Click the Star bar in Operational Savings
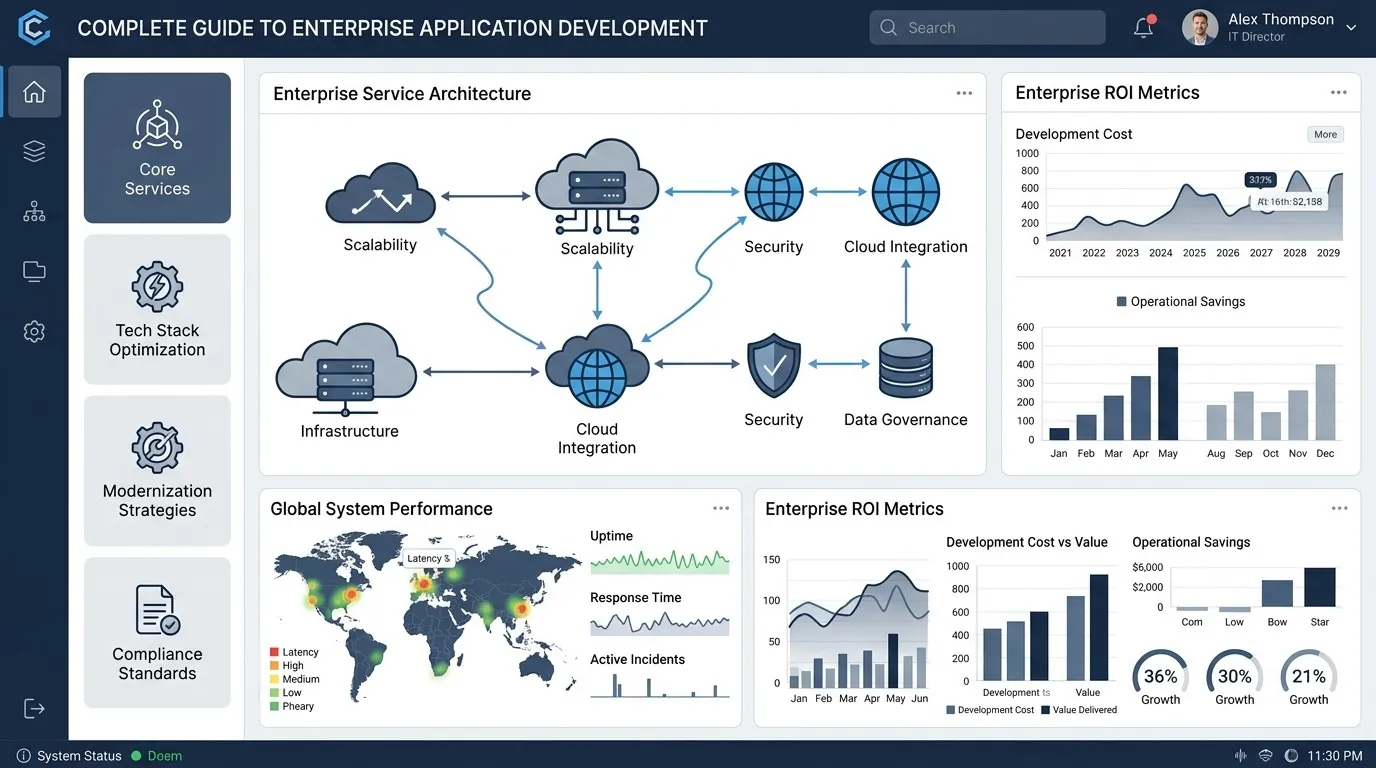The width and height of the screenshot is (1376, 768). pos(1320,587)
